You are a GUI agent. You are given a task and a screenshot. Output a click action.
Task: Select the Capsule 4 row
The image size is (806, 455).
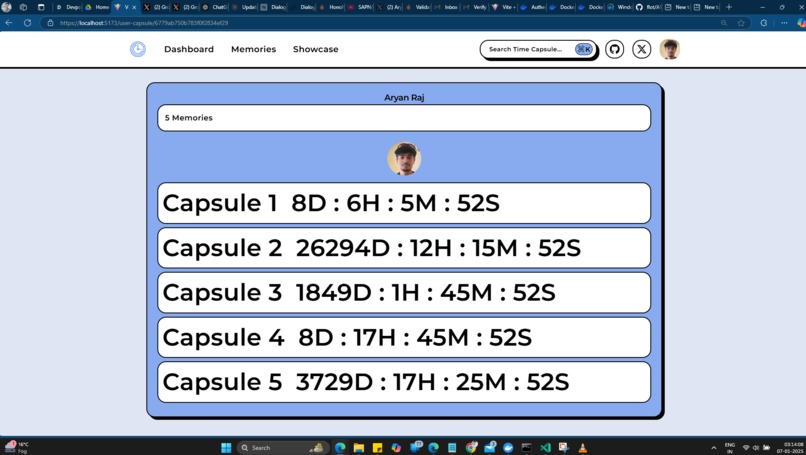coord(404,337)
